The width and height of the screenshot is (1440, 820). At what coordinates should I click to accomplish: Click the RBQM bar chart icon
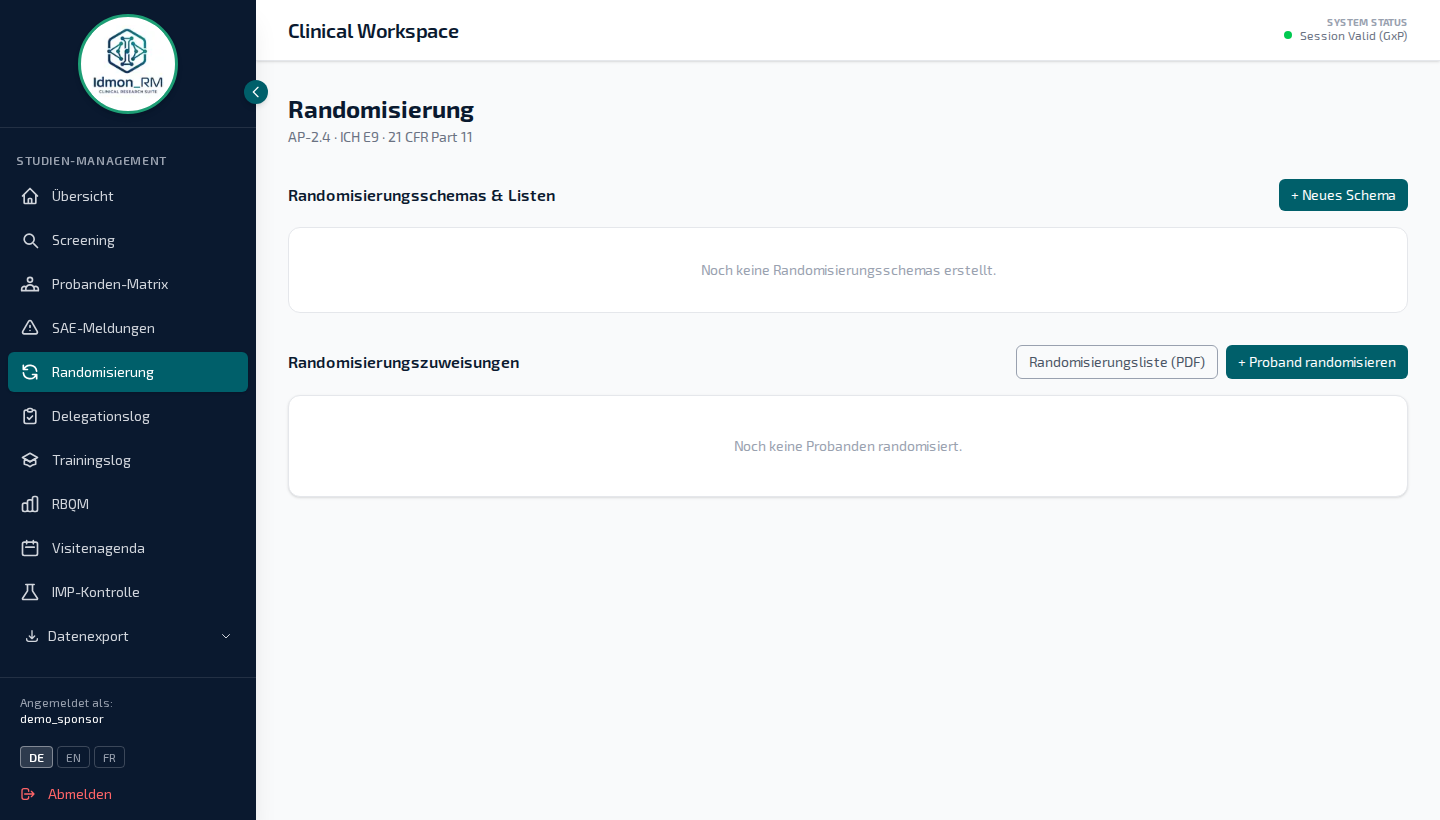point(30,504)
